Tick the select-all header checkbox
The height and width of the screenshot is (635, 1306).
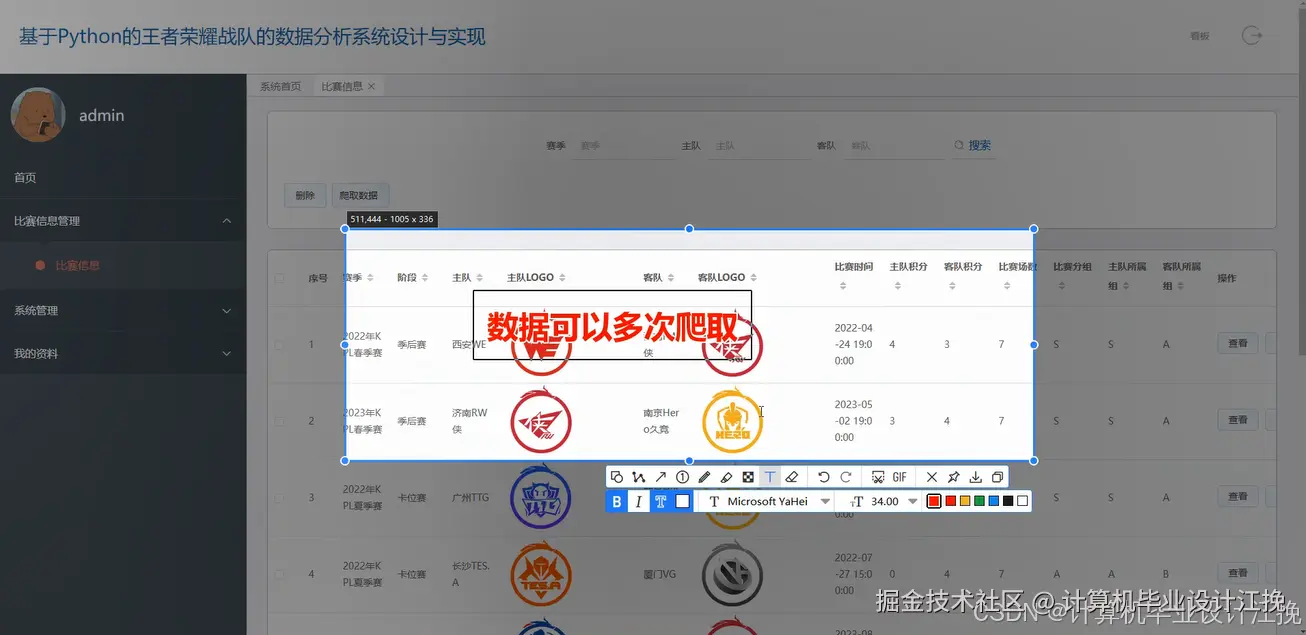tap(280, 278)
